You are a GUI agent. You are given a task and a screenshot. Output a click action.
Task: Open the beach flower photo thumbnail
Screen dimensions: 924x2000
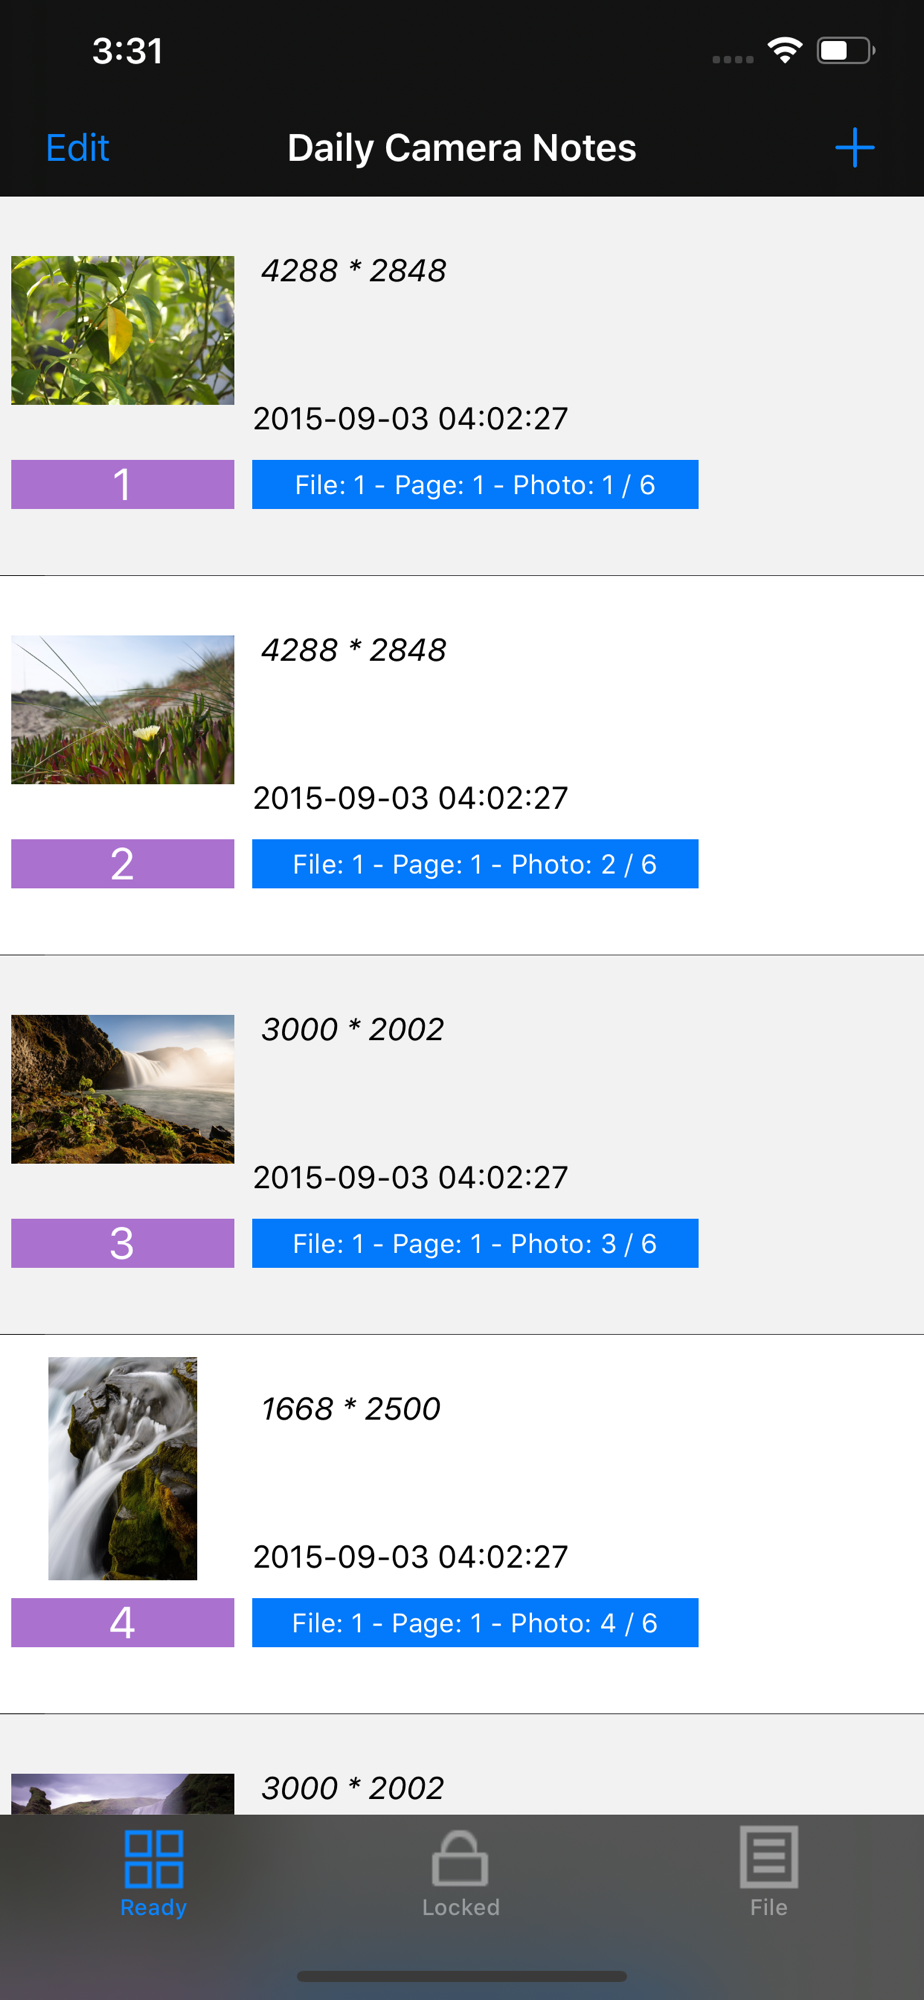pyautogui.click(x=122, y=709)
